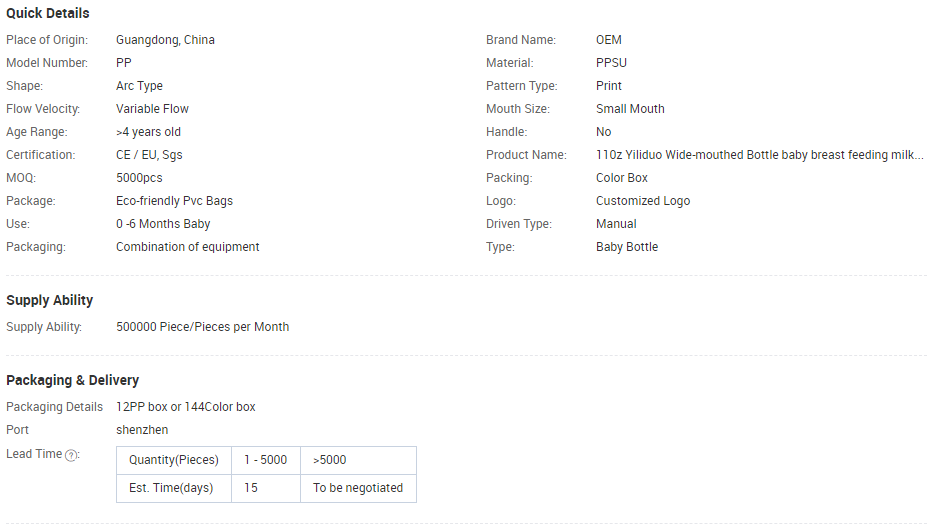The image size is (929, 530).
Task: Click the PPSU material value
Action: 611,63
